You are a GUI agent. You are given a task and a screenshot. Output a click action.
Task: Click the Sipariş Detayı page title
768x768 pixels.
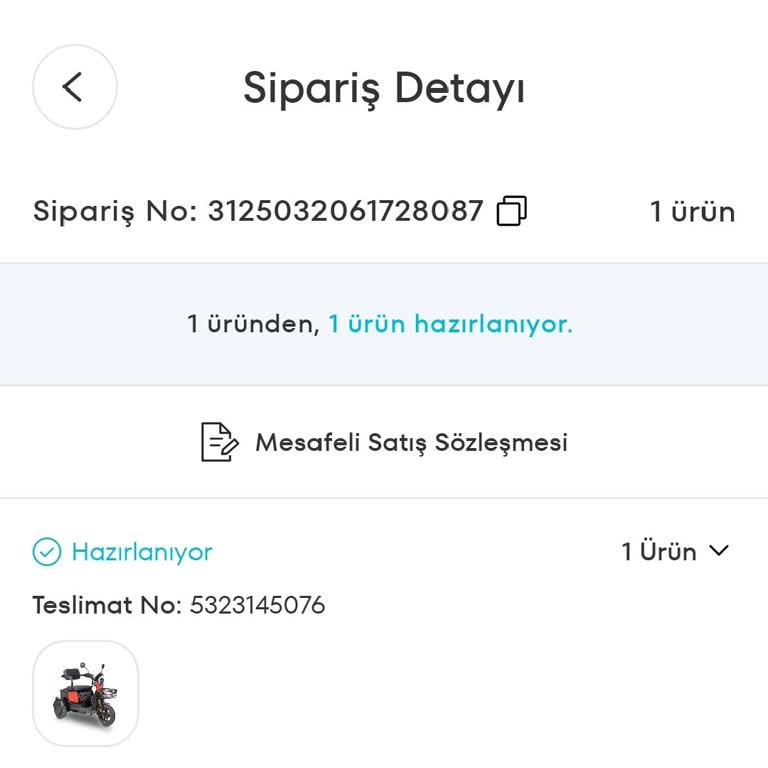384,88
